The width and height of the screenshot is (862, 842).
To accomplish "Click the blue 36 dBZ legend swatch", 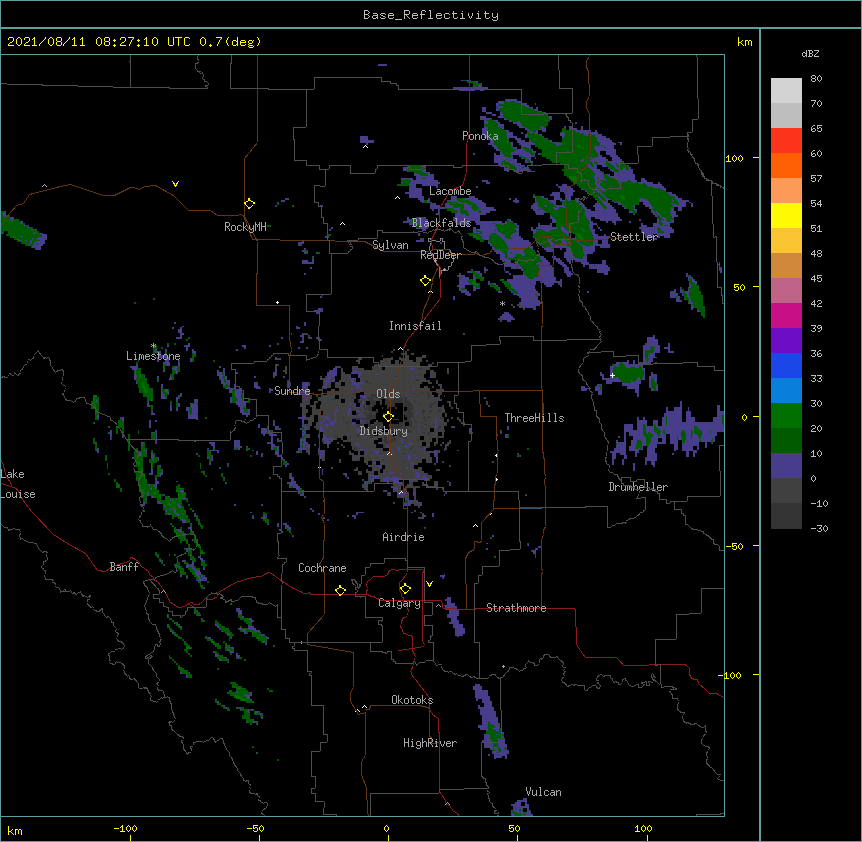I will tap(786, 365).
